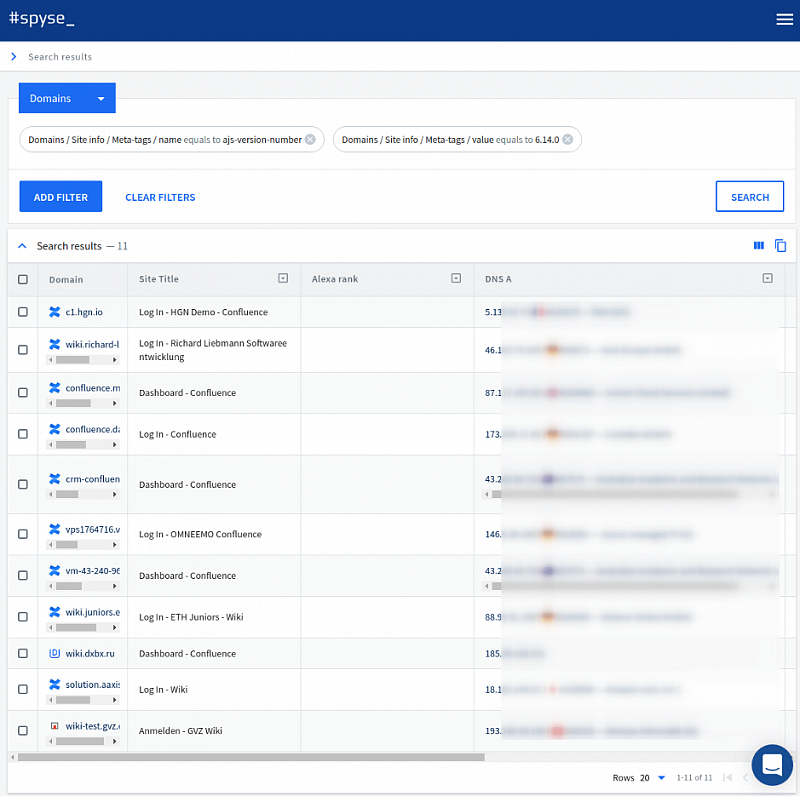Click the "Log In - HGN Demo - Confluence" title
This screenshot has height=796, width=800.
(x=203, y=312)
